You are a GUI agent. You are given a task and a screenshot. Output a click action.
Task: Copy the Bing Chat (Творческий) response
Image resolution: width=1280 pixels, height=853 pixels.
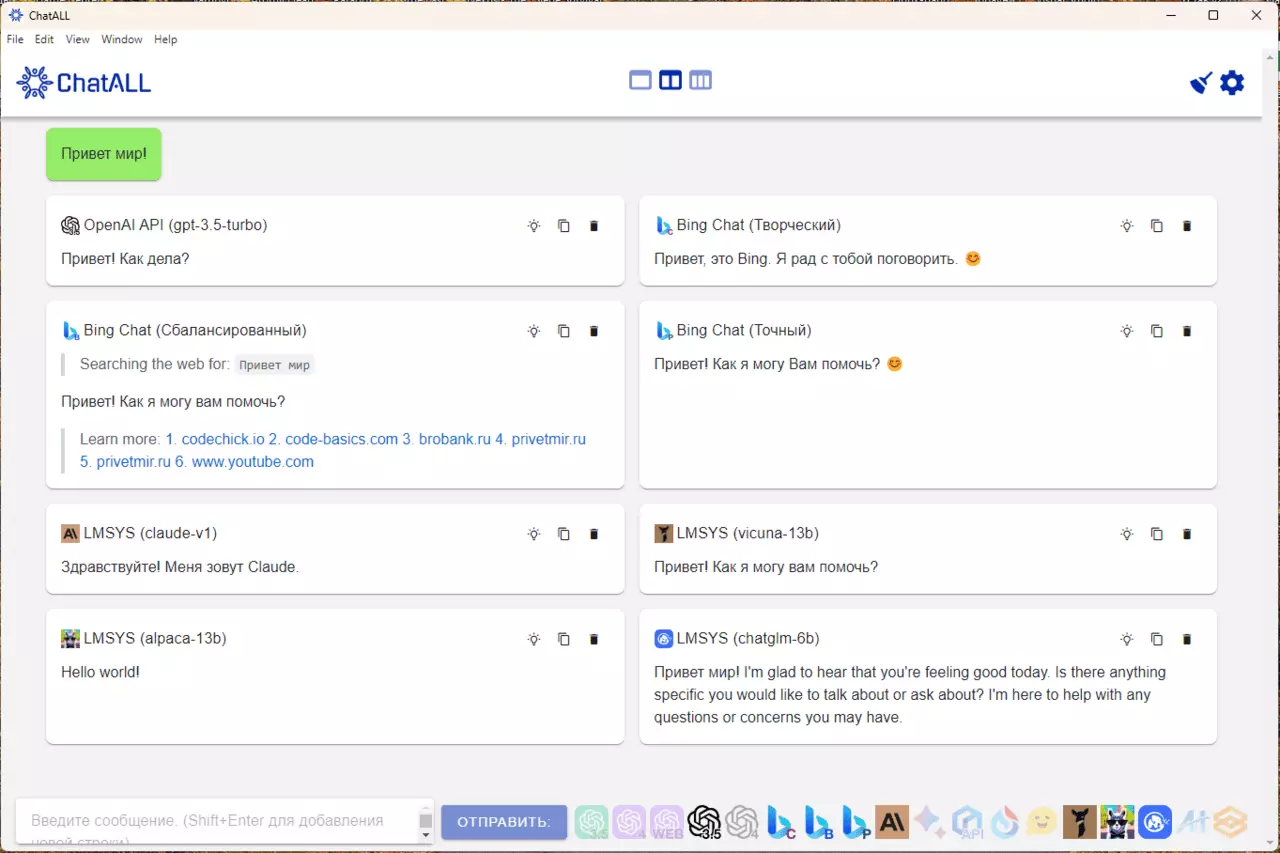click(x=1157, y=226)
